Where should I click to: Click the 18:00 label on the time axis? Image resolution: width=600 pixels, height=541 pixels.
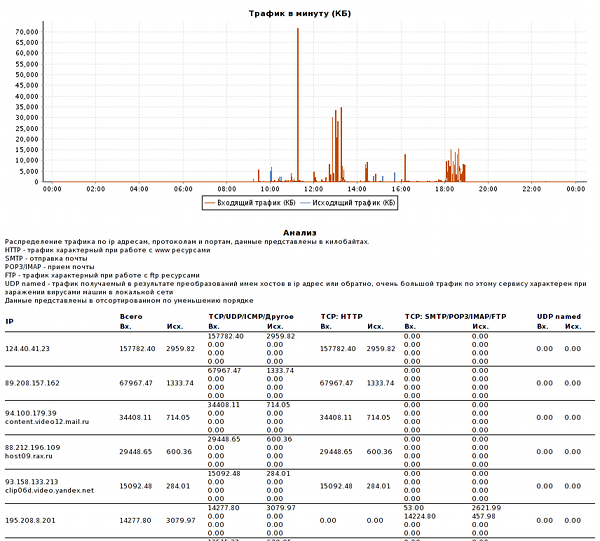445,188
